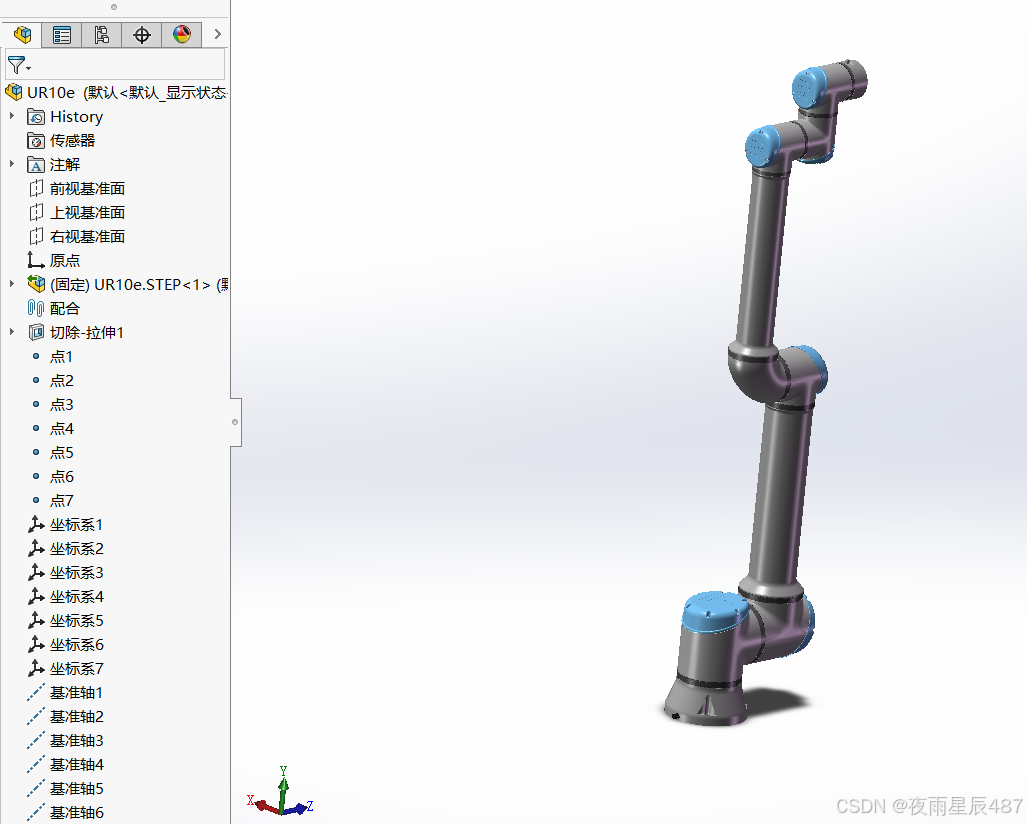Click the view orientation triad
The width and height of the screenshot is (1027, 824).
coord(280,793)
